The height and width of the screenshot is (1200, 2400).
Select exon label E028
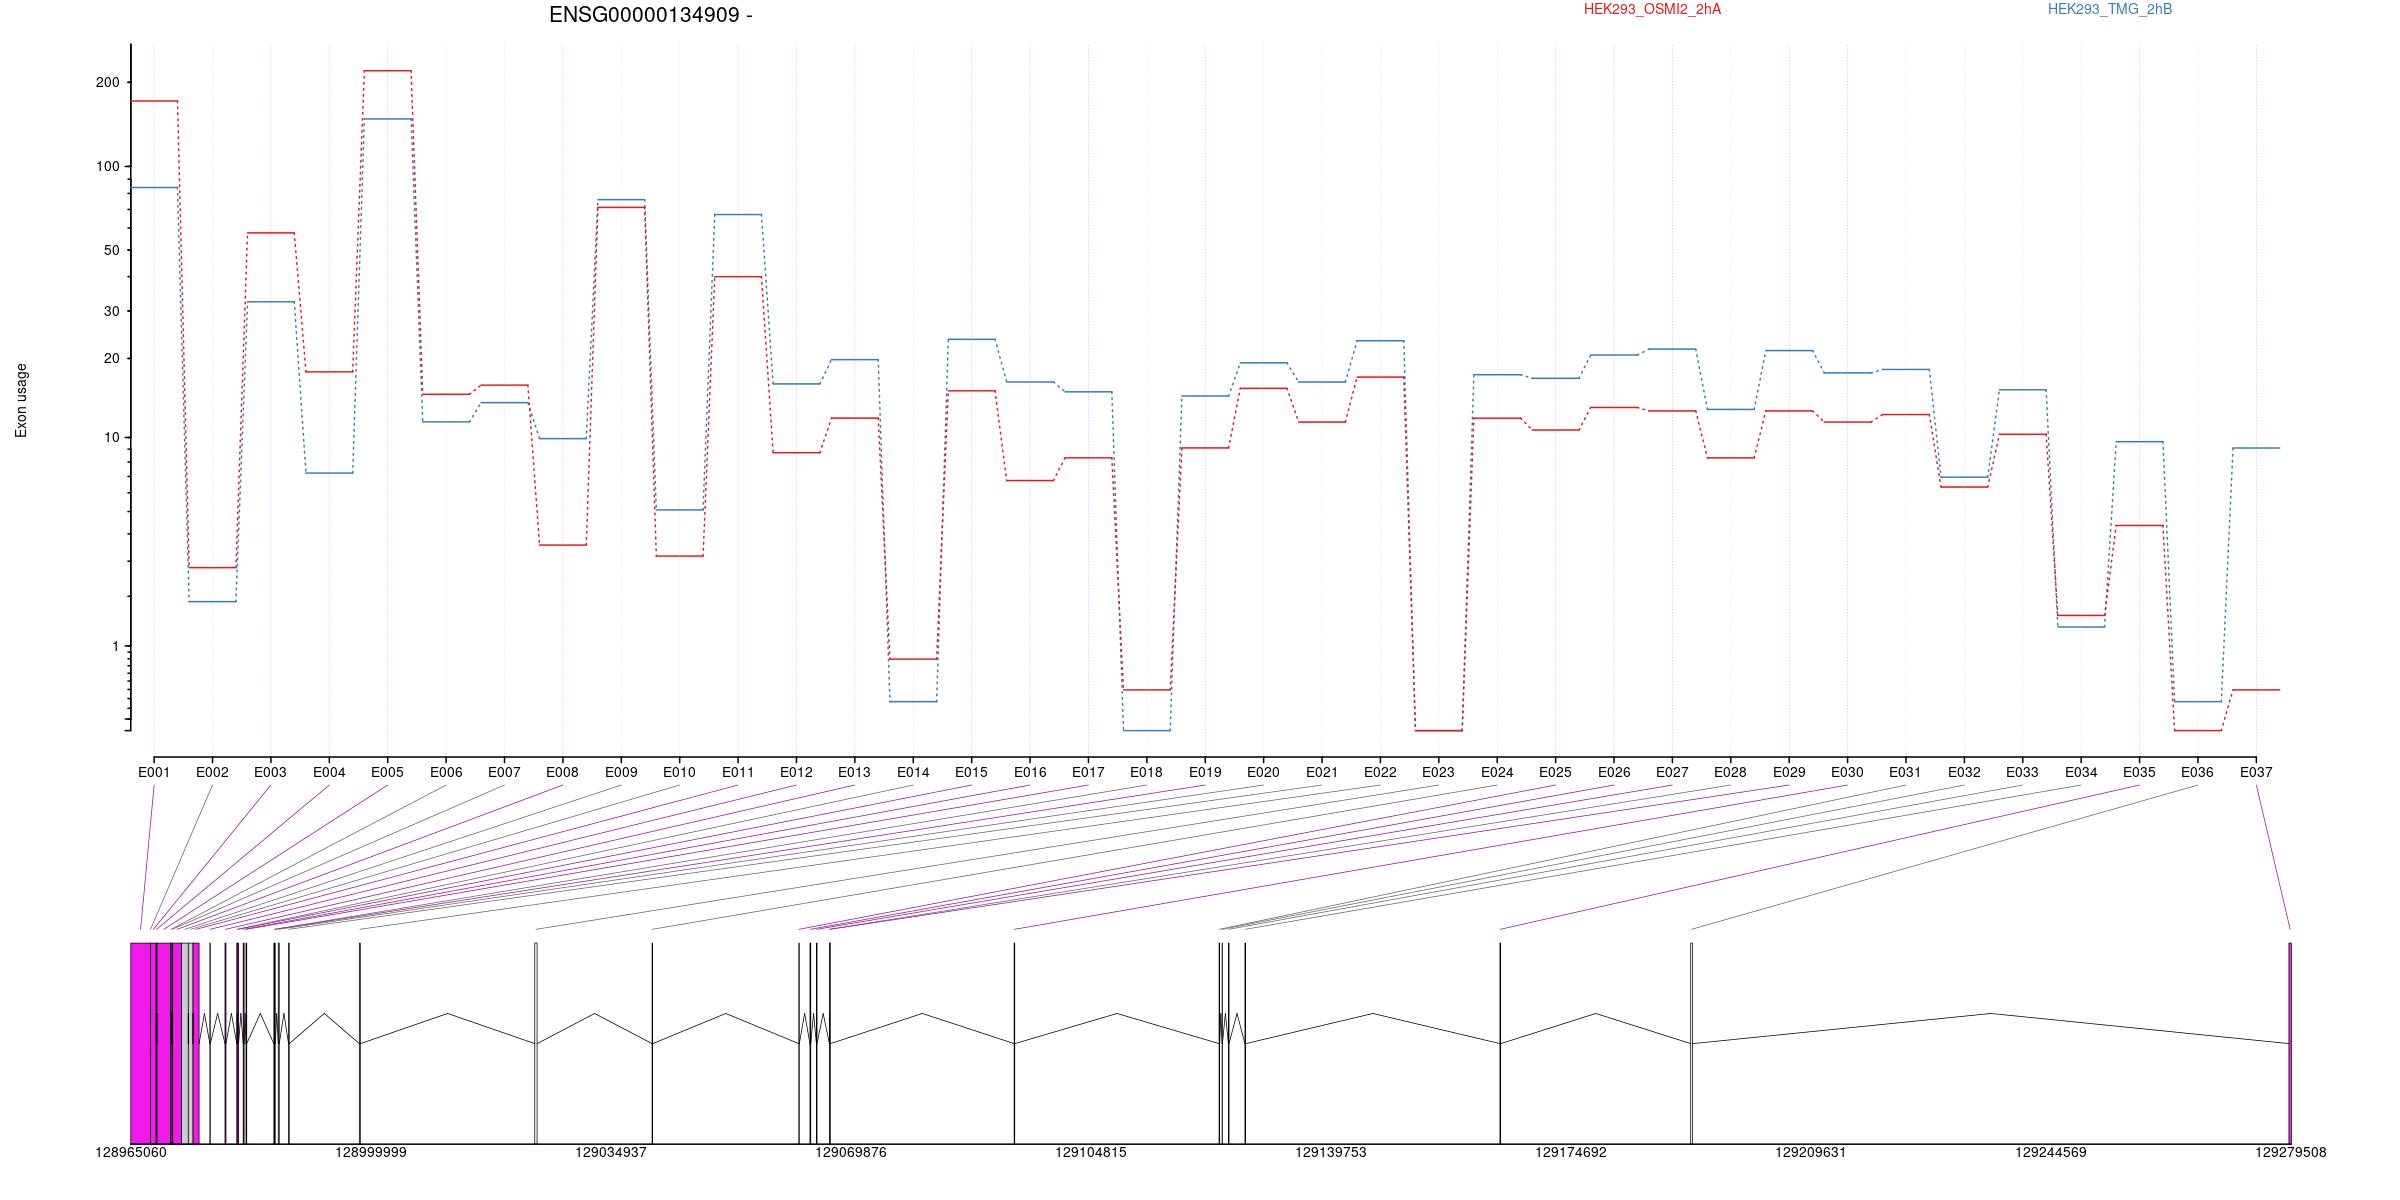point(1730,772)
